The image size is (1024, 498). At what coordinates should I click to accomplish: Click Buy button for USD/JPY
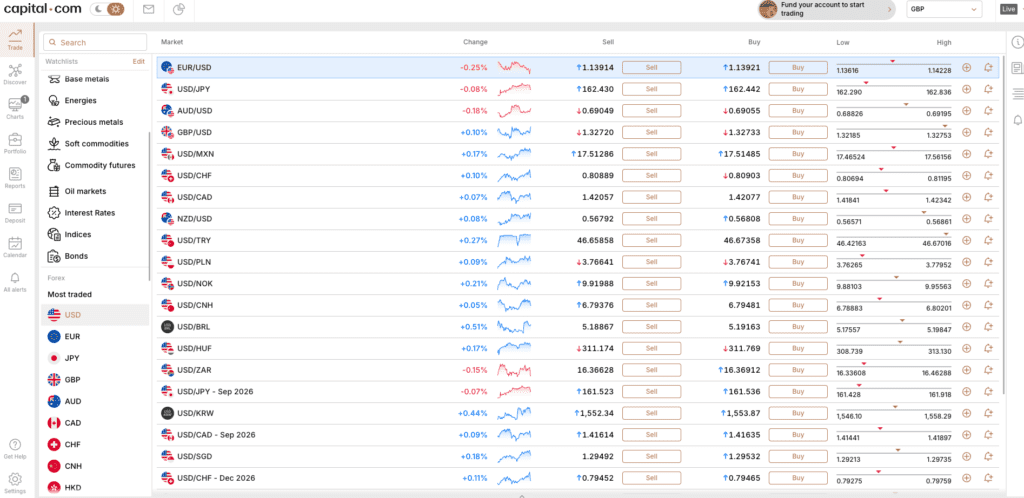click(798, 89)
